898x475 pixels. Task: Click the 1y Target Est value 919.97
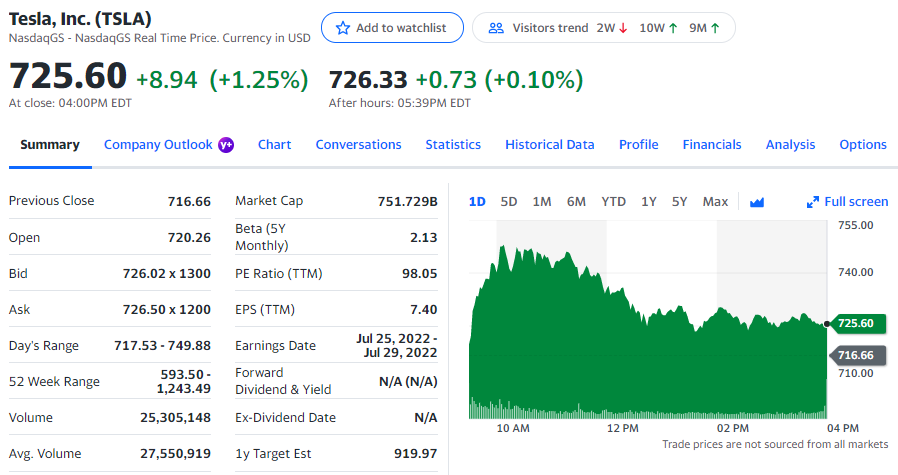click(x=415, y=454)
